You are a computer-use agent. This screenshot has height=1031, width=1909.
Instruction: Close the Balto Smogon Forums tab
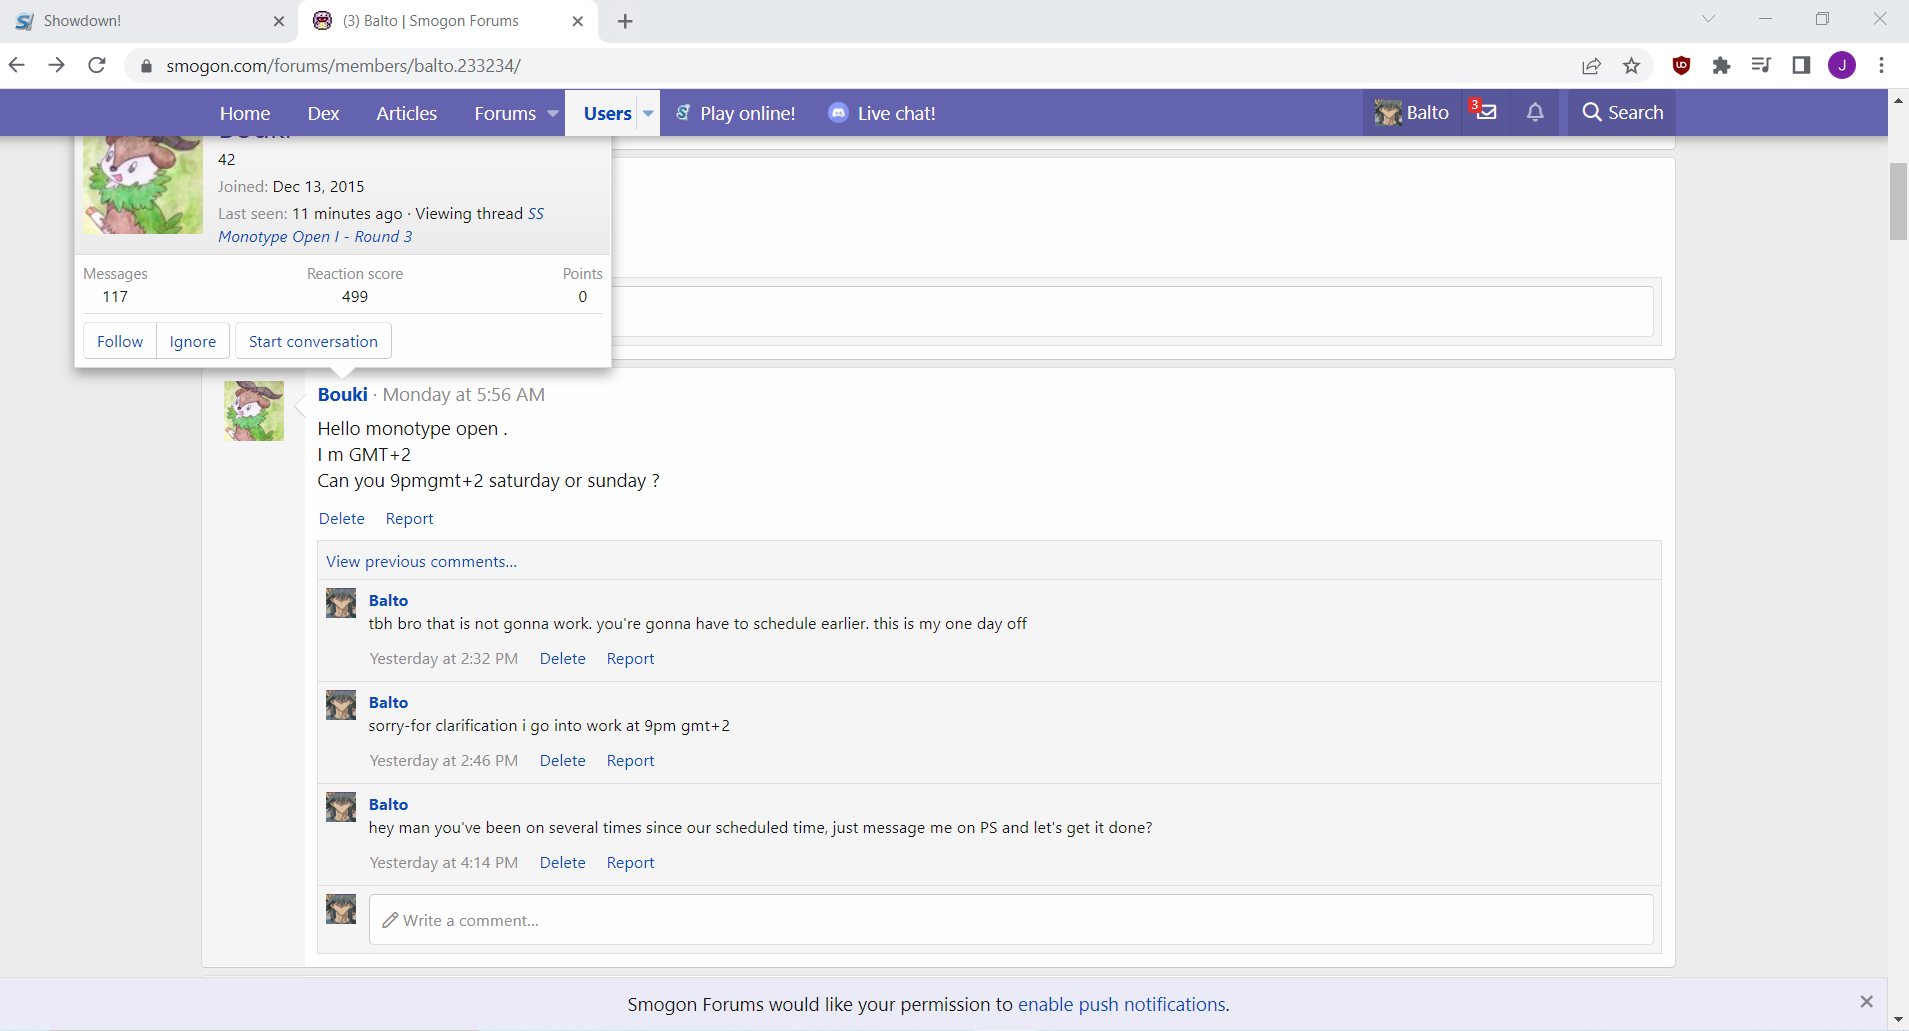pyautogui.click(x=578, y=21)
